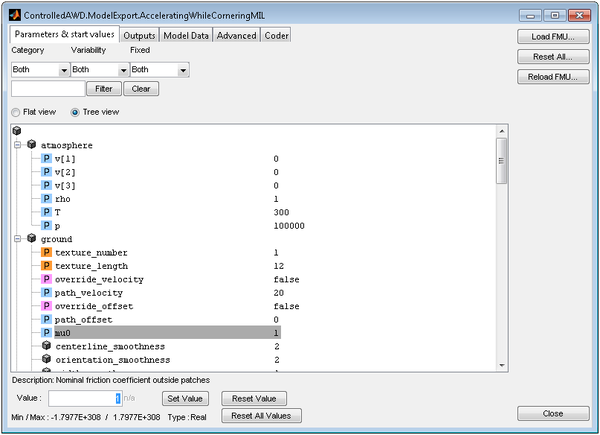Click the Reload FMU... button
This screenshot has width=600, height=435.
click(553, 77)
